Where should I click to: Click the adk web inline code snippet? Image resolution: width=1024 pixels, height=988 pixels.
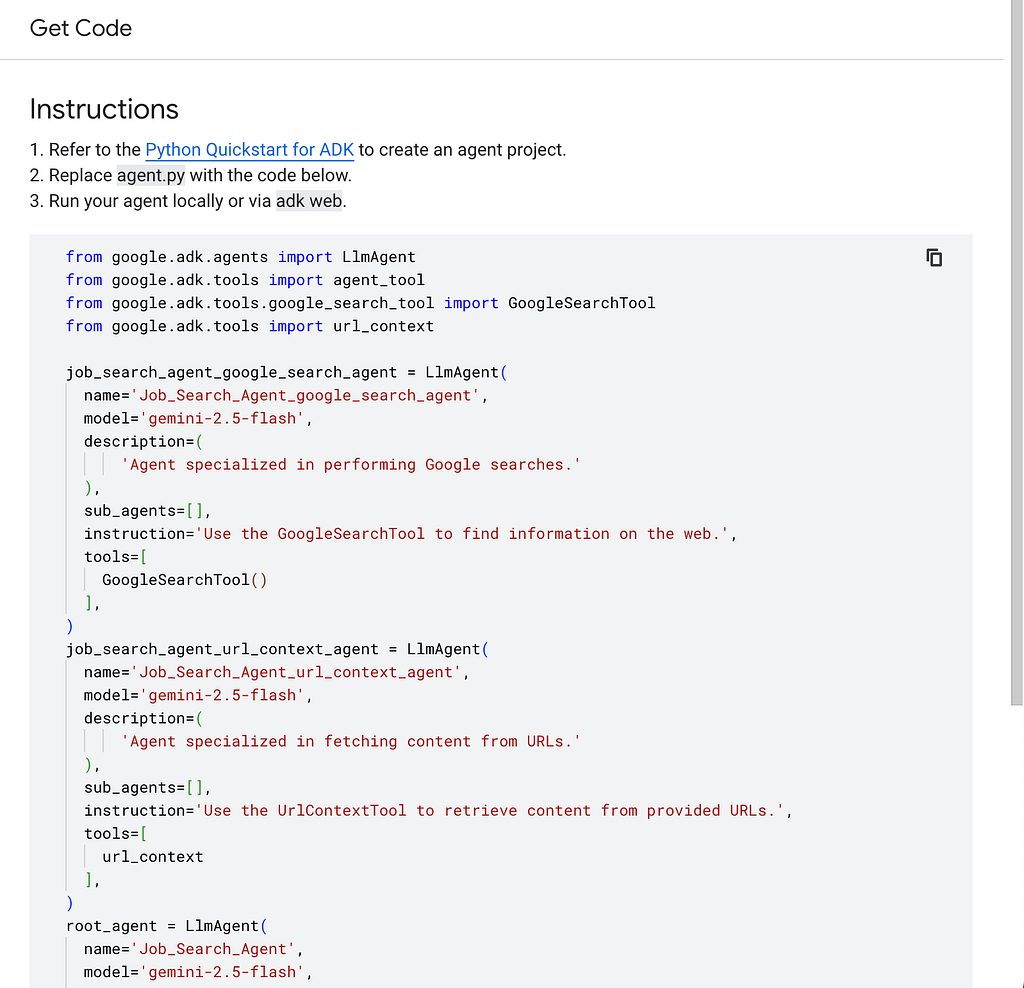pos(309,200)
